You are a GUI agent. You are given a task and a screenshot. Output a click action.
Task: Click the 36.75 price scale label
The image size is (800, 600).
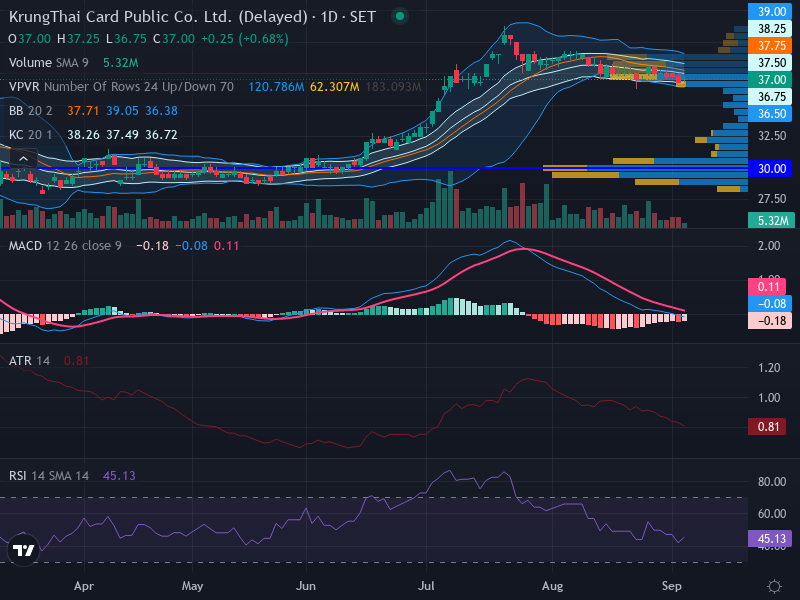pos(770,97)
